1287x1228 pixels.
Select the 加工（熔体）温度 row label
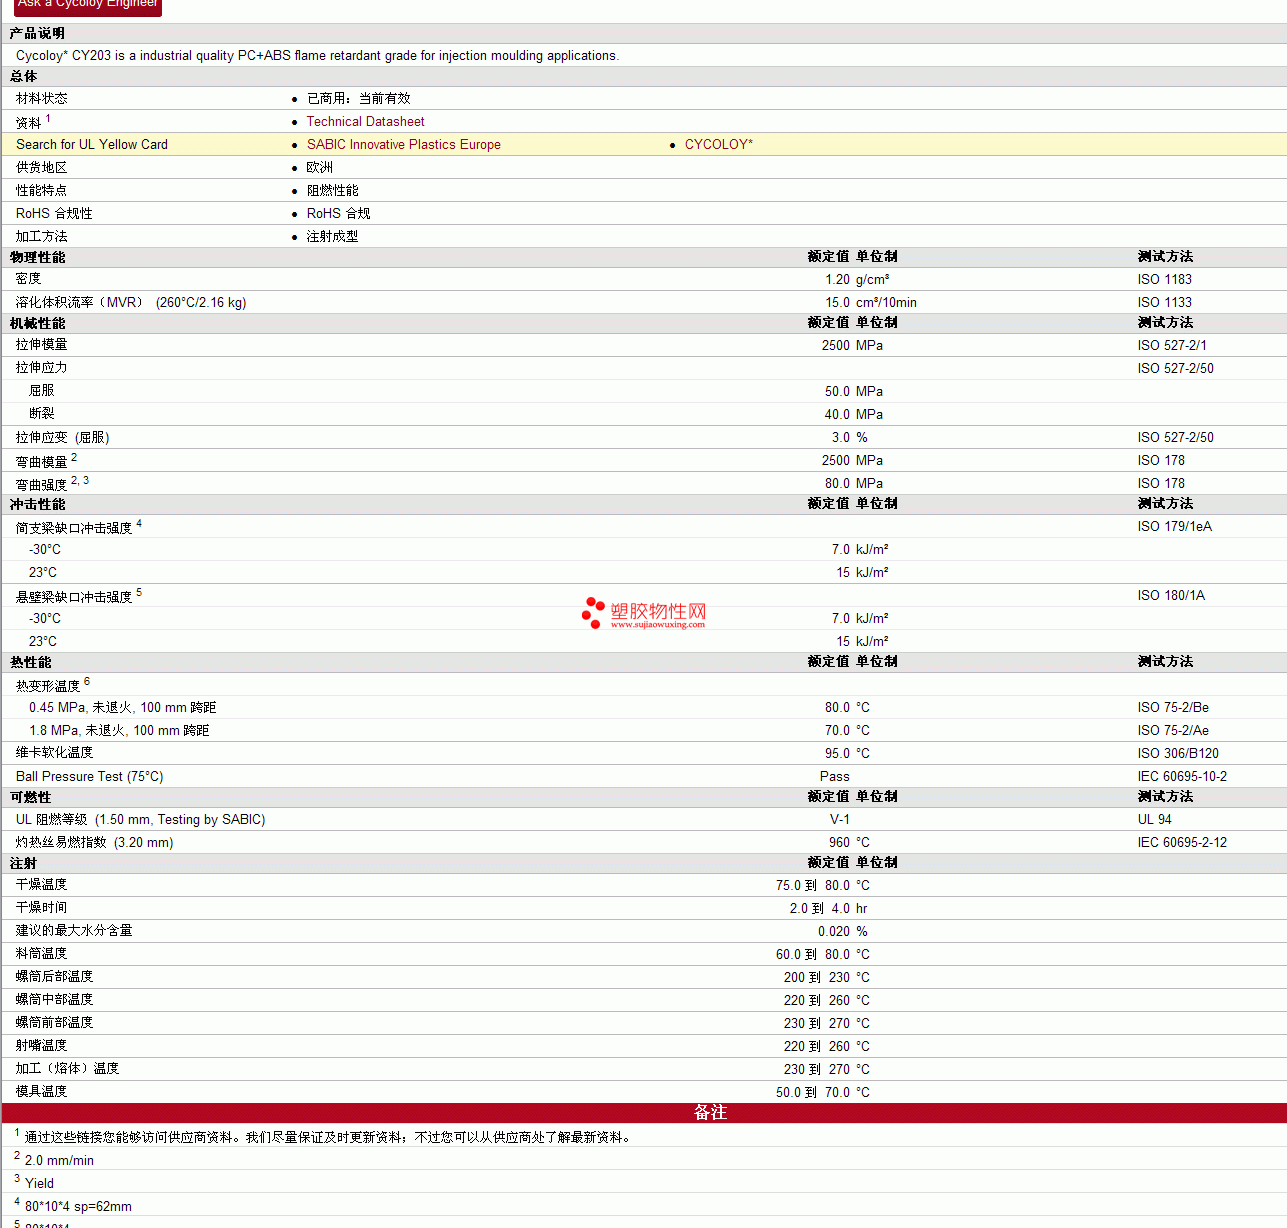[68, 1069]
